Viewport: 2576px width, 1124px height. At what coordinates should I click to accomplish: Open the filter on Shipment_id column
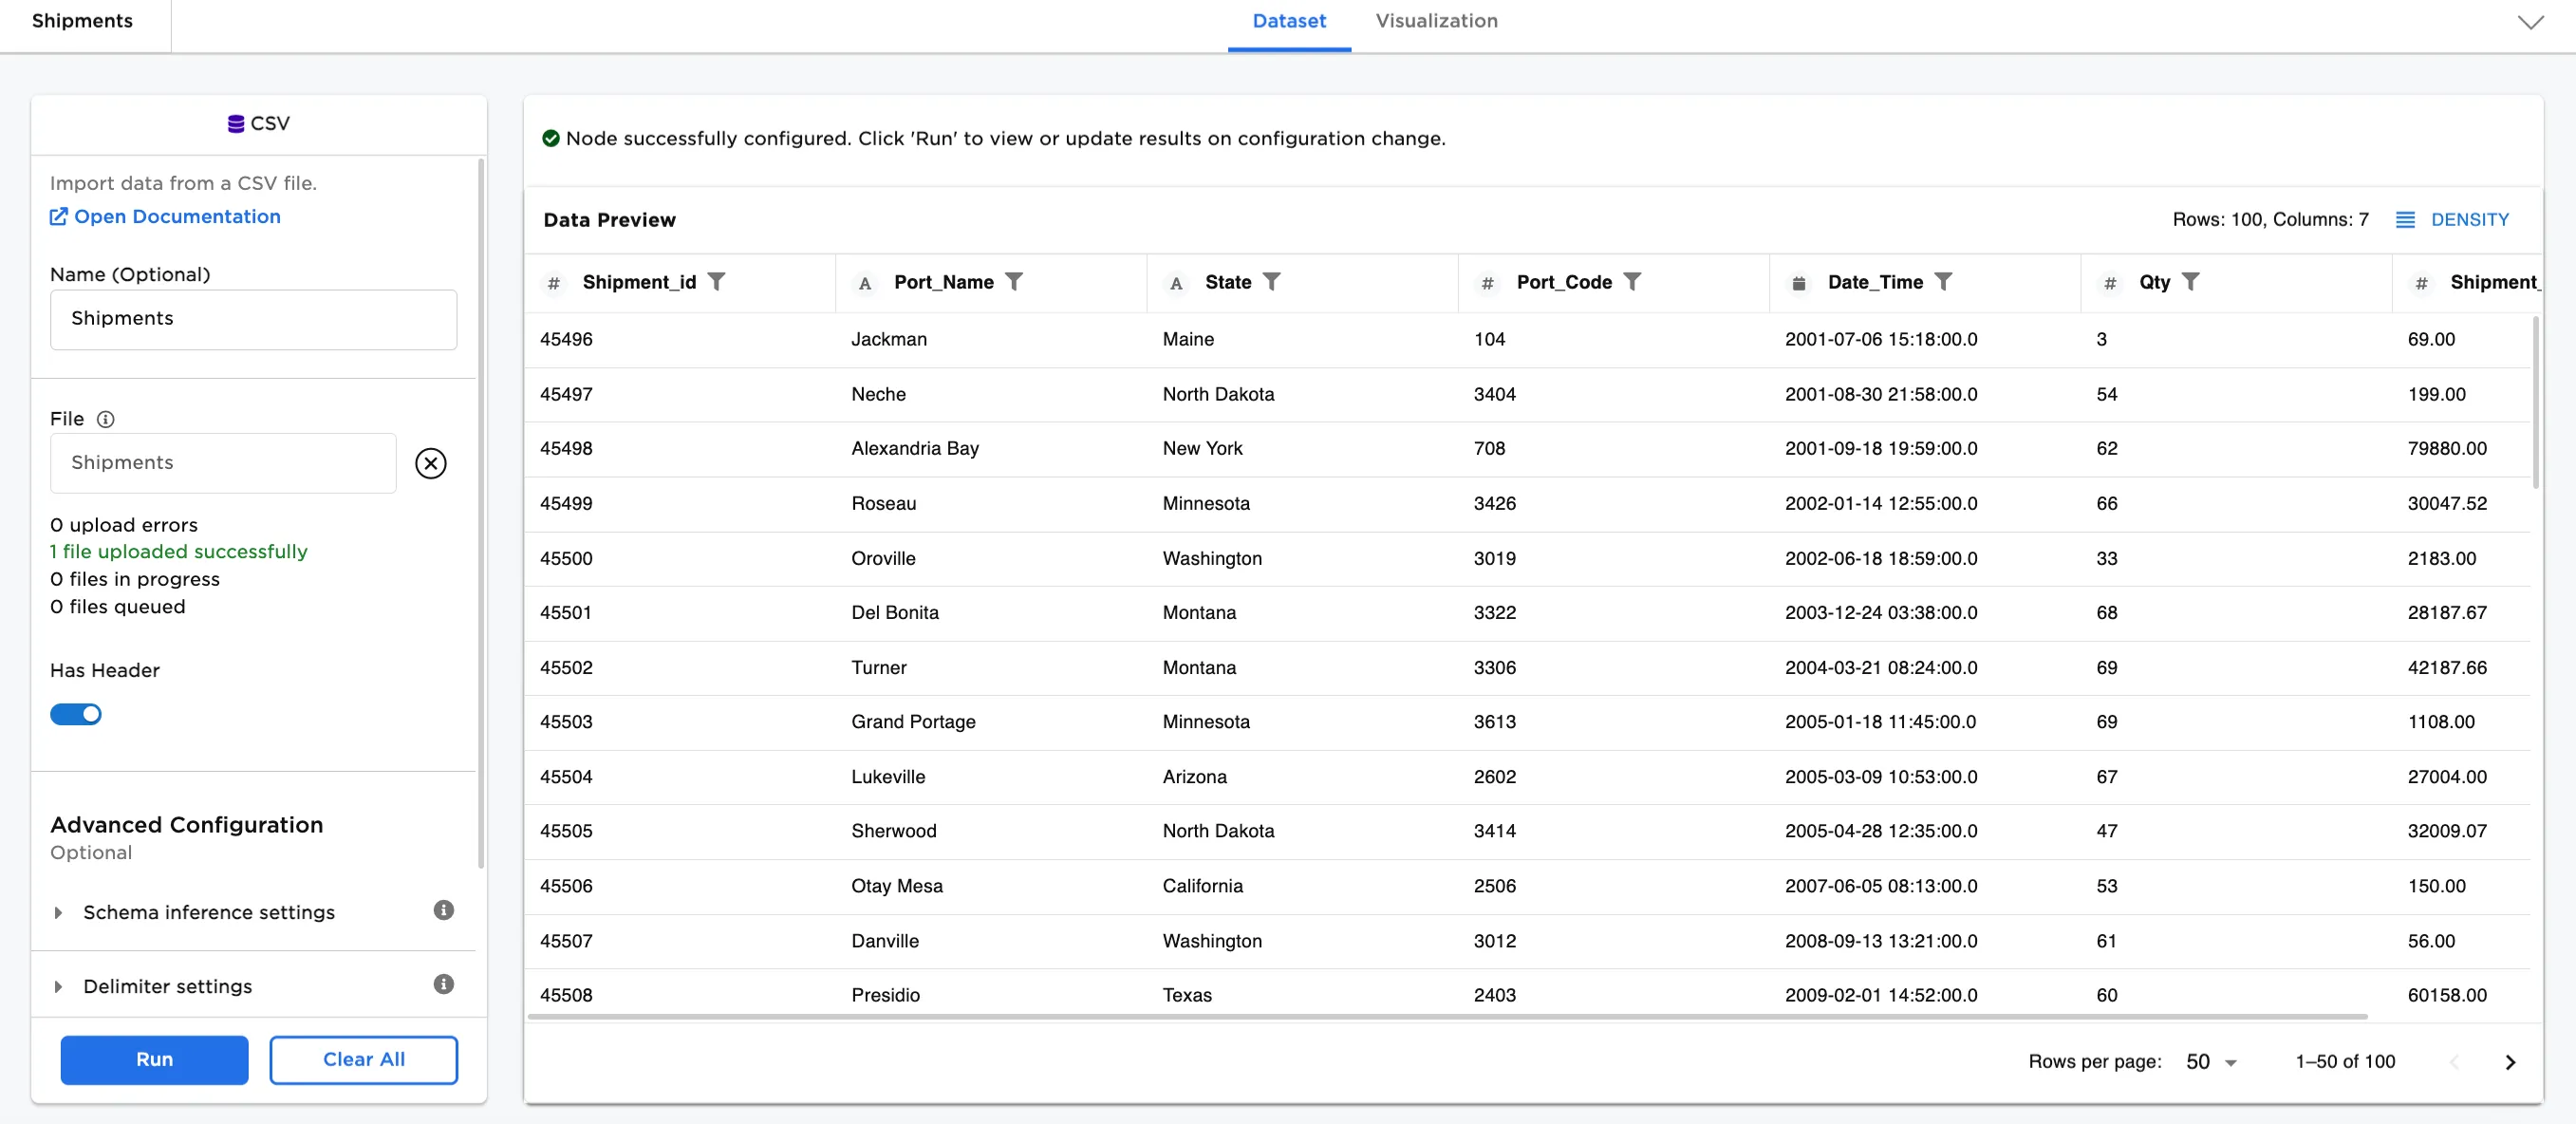pyautogui.click(x=719, y=282)
